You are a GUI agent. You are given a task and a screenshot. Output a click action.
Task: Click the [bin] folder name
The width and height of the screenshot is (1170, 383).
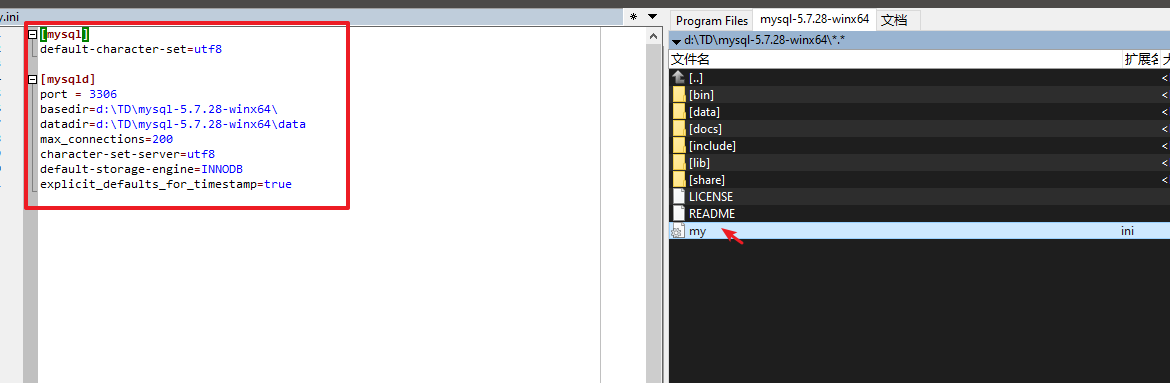701,95
